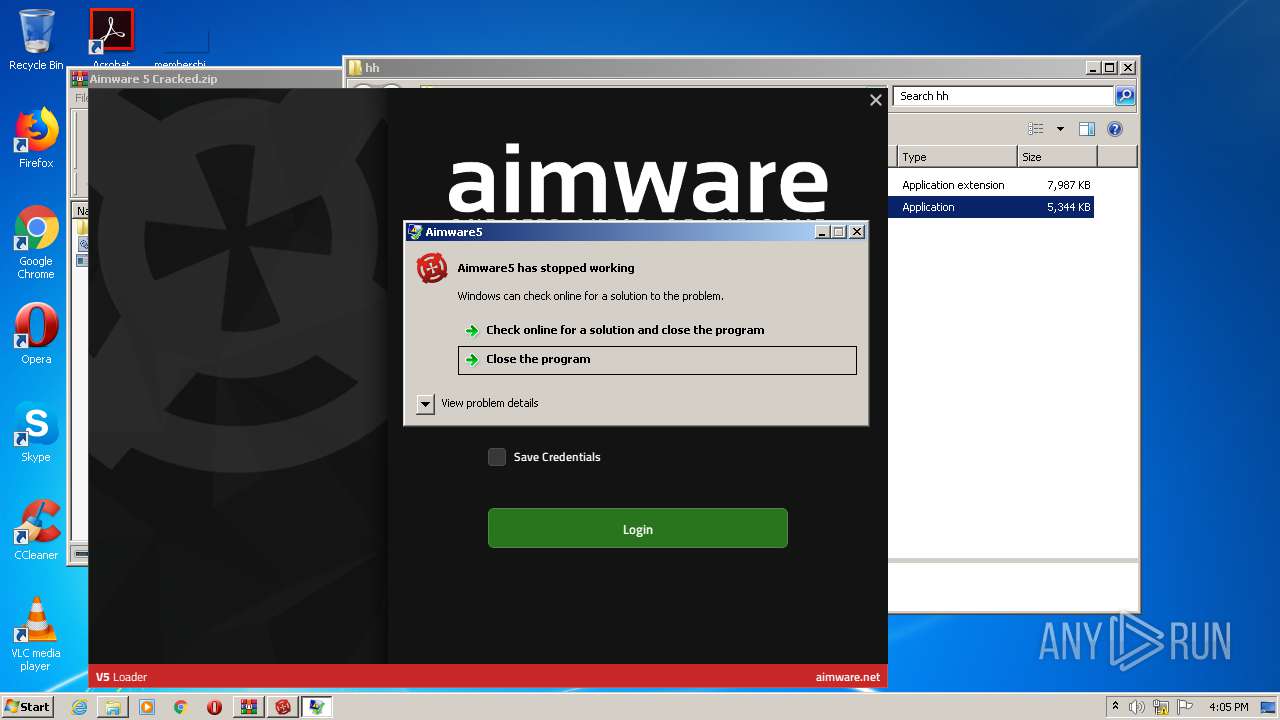1280x720 pixels.
Task: Switch to WinRAR taskbar button
Action: [249, 707]
